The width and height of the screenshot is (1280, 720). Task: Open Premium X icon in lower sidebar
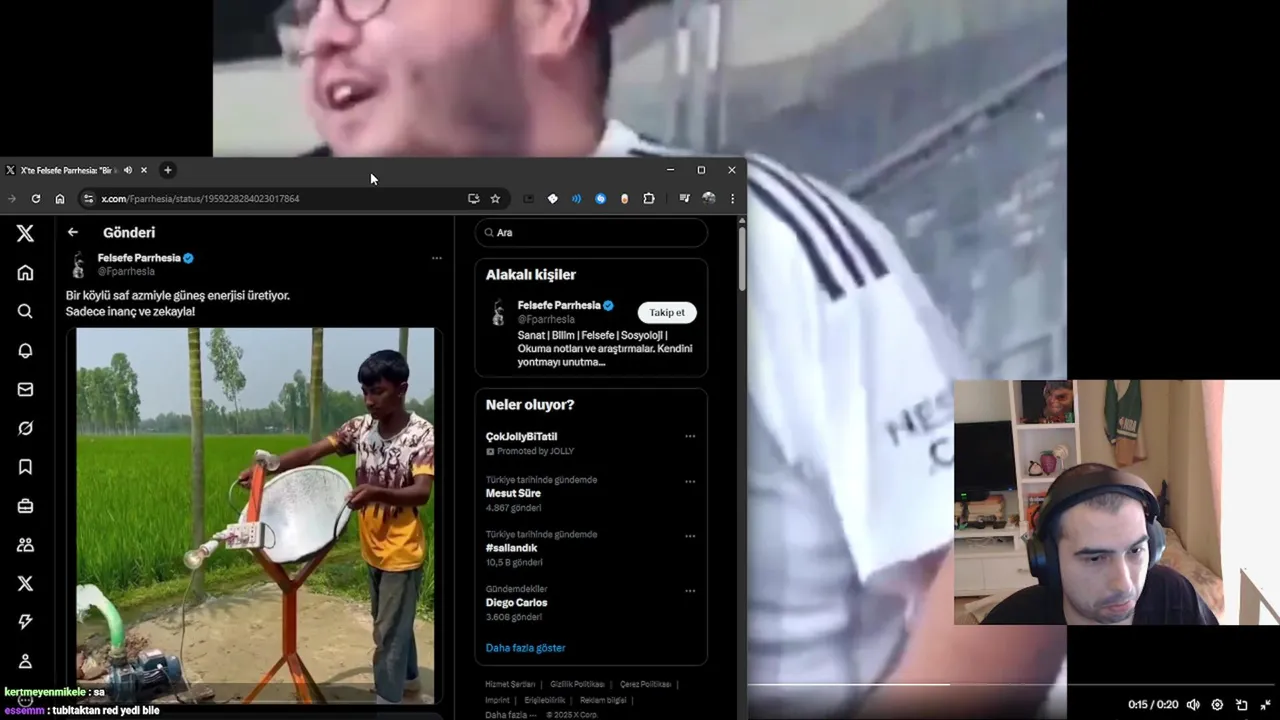click(25, 583)
